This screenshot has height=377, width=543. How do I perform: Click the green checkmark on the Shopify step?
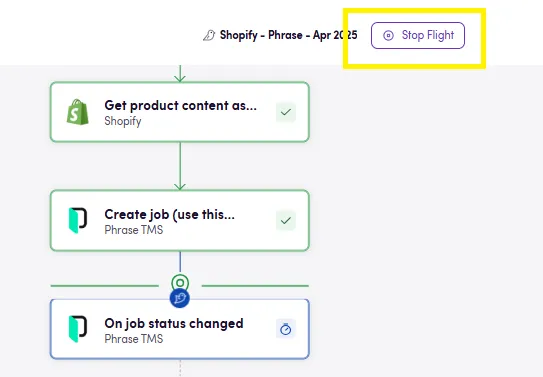click(x=286, y=112)
